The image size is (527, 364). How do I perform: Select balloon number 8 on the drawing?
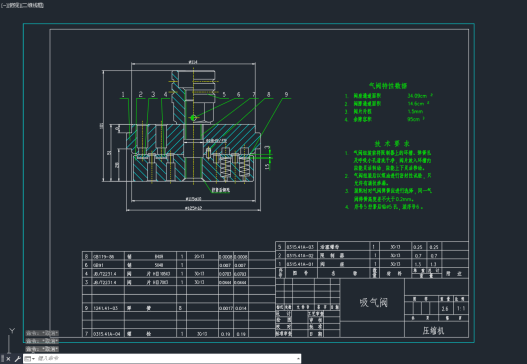(x=268, y=94)
